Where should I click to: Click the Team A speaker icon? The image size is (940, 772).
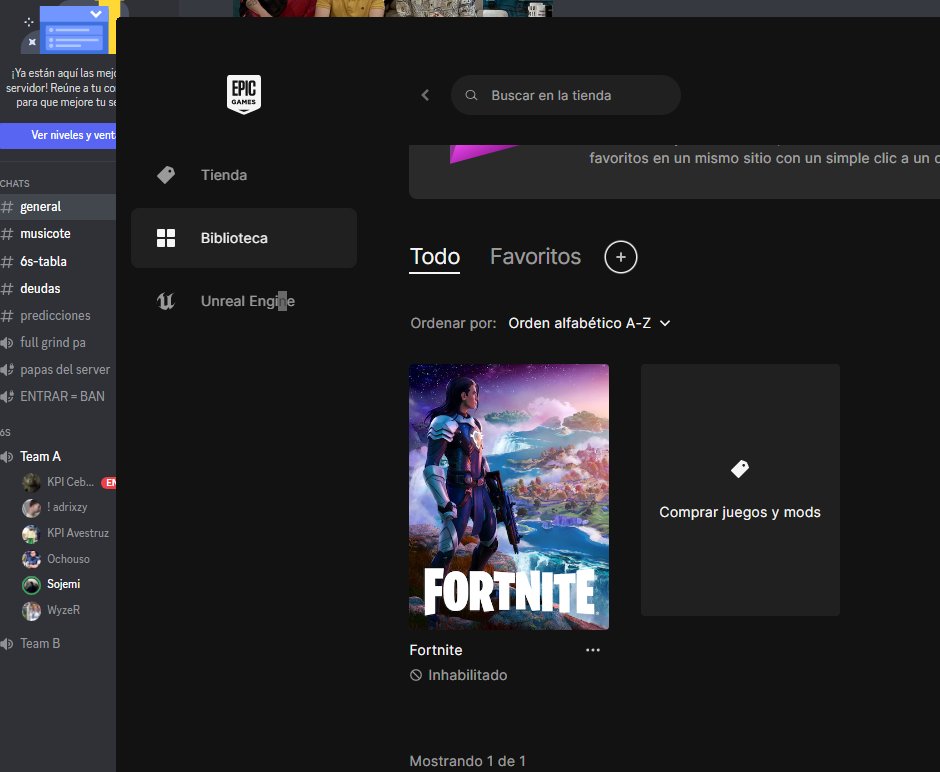tap(6, 457)
